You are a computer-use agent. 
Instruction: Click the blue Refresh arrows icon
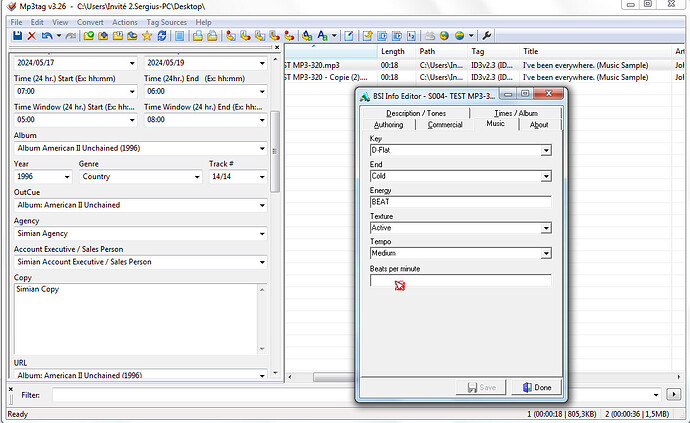point(162,36)
